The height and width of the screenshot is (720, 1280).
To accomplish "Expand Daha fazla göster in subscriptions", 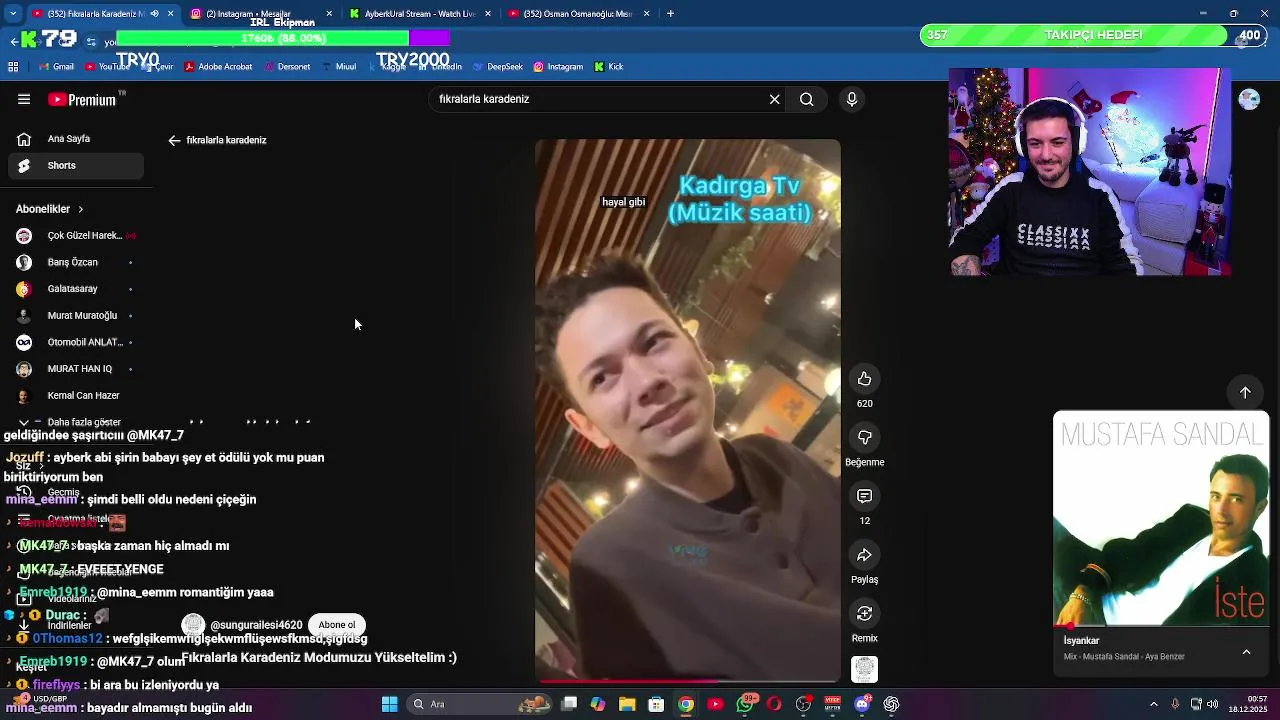I will pyautogui.click(x=75, y=422).
